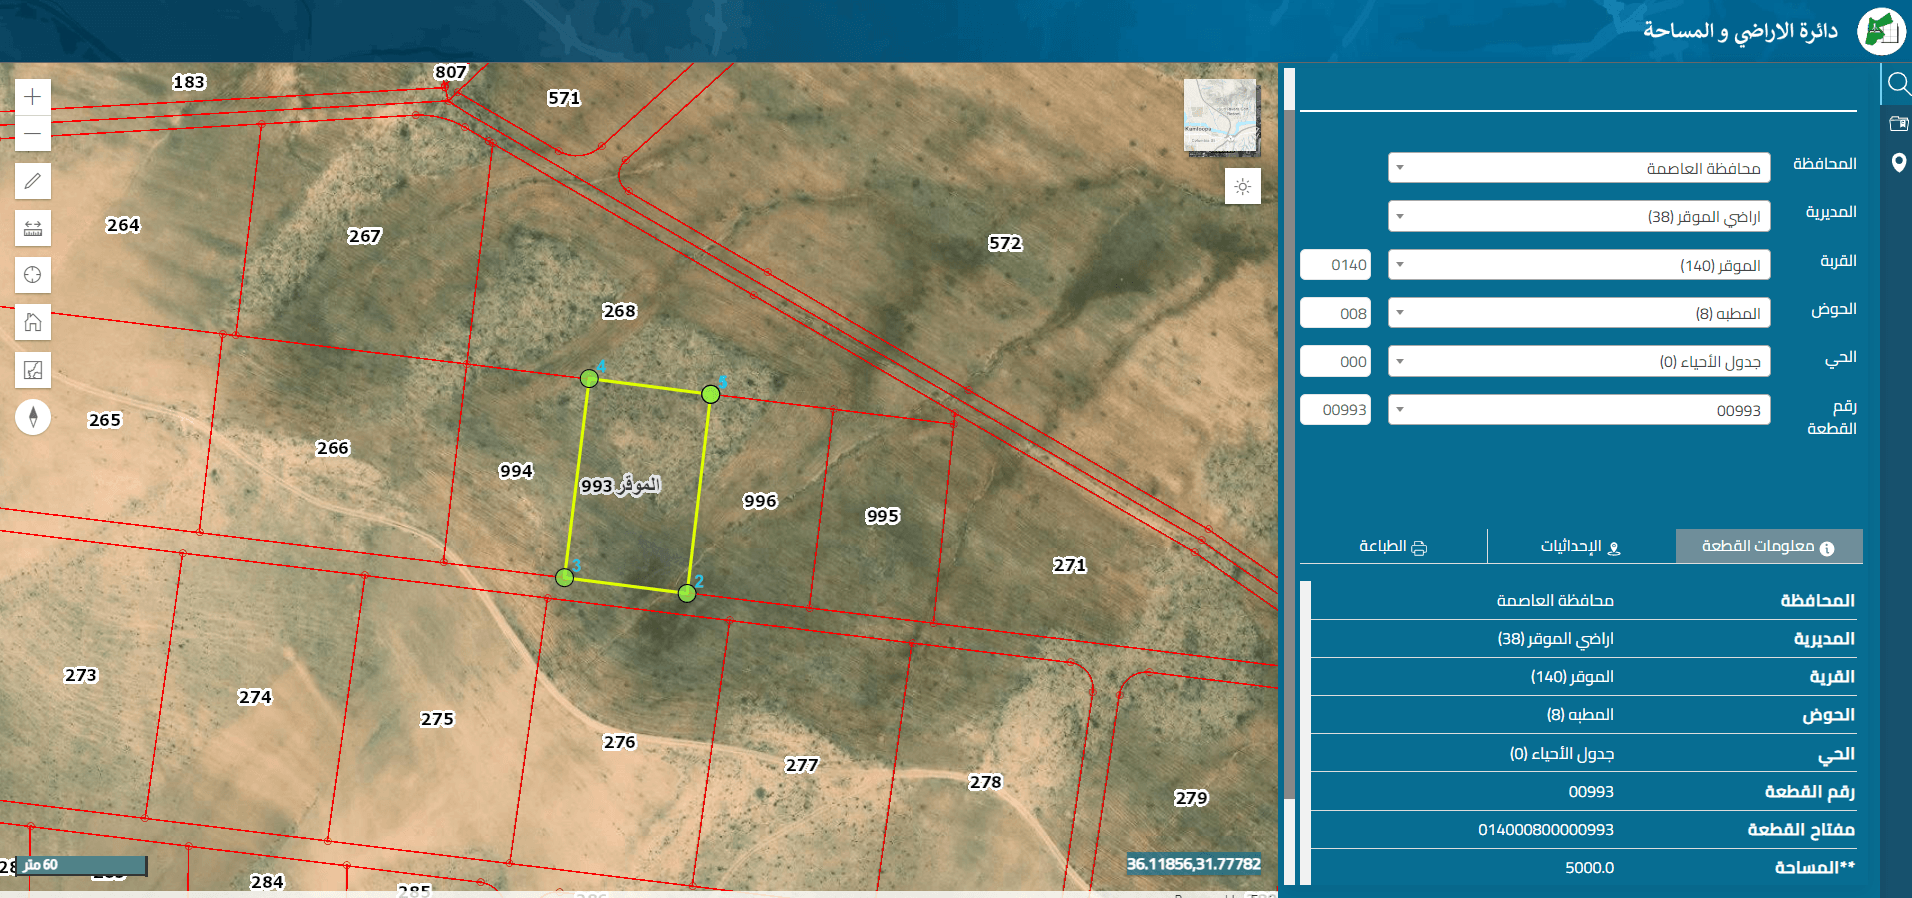1912x898 pixels.
Task: Click parcel 265 label on map
Action: coord(105,420)
